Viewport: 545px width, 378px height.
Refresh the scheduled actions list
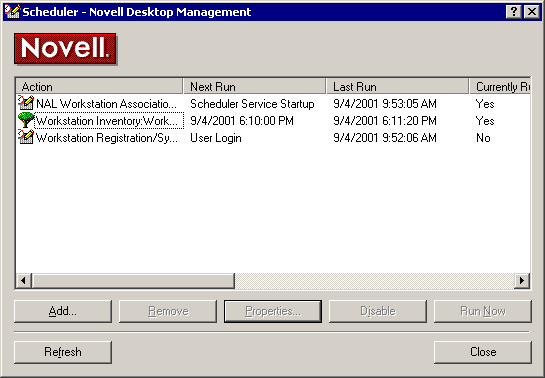click(x=63, y=352)
